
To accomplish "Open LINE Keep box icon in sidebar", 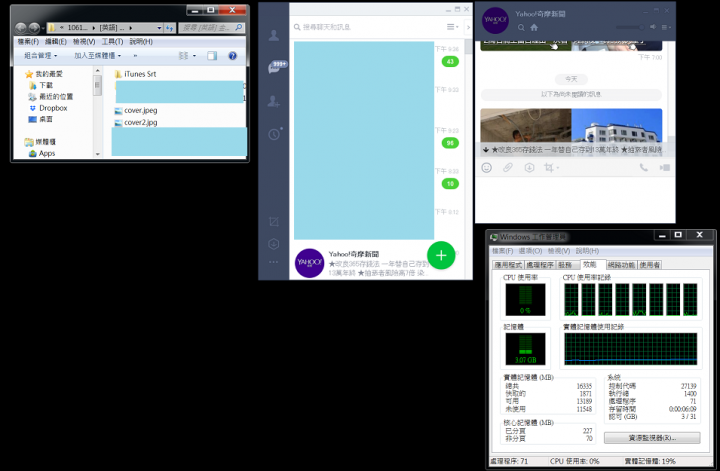I will [x=274, y=244].
